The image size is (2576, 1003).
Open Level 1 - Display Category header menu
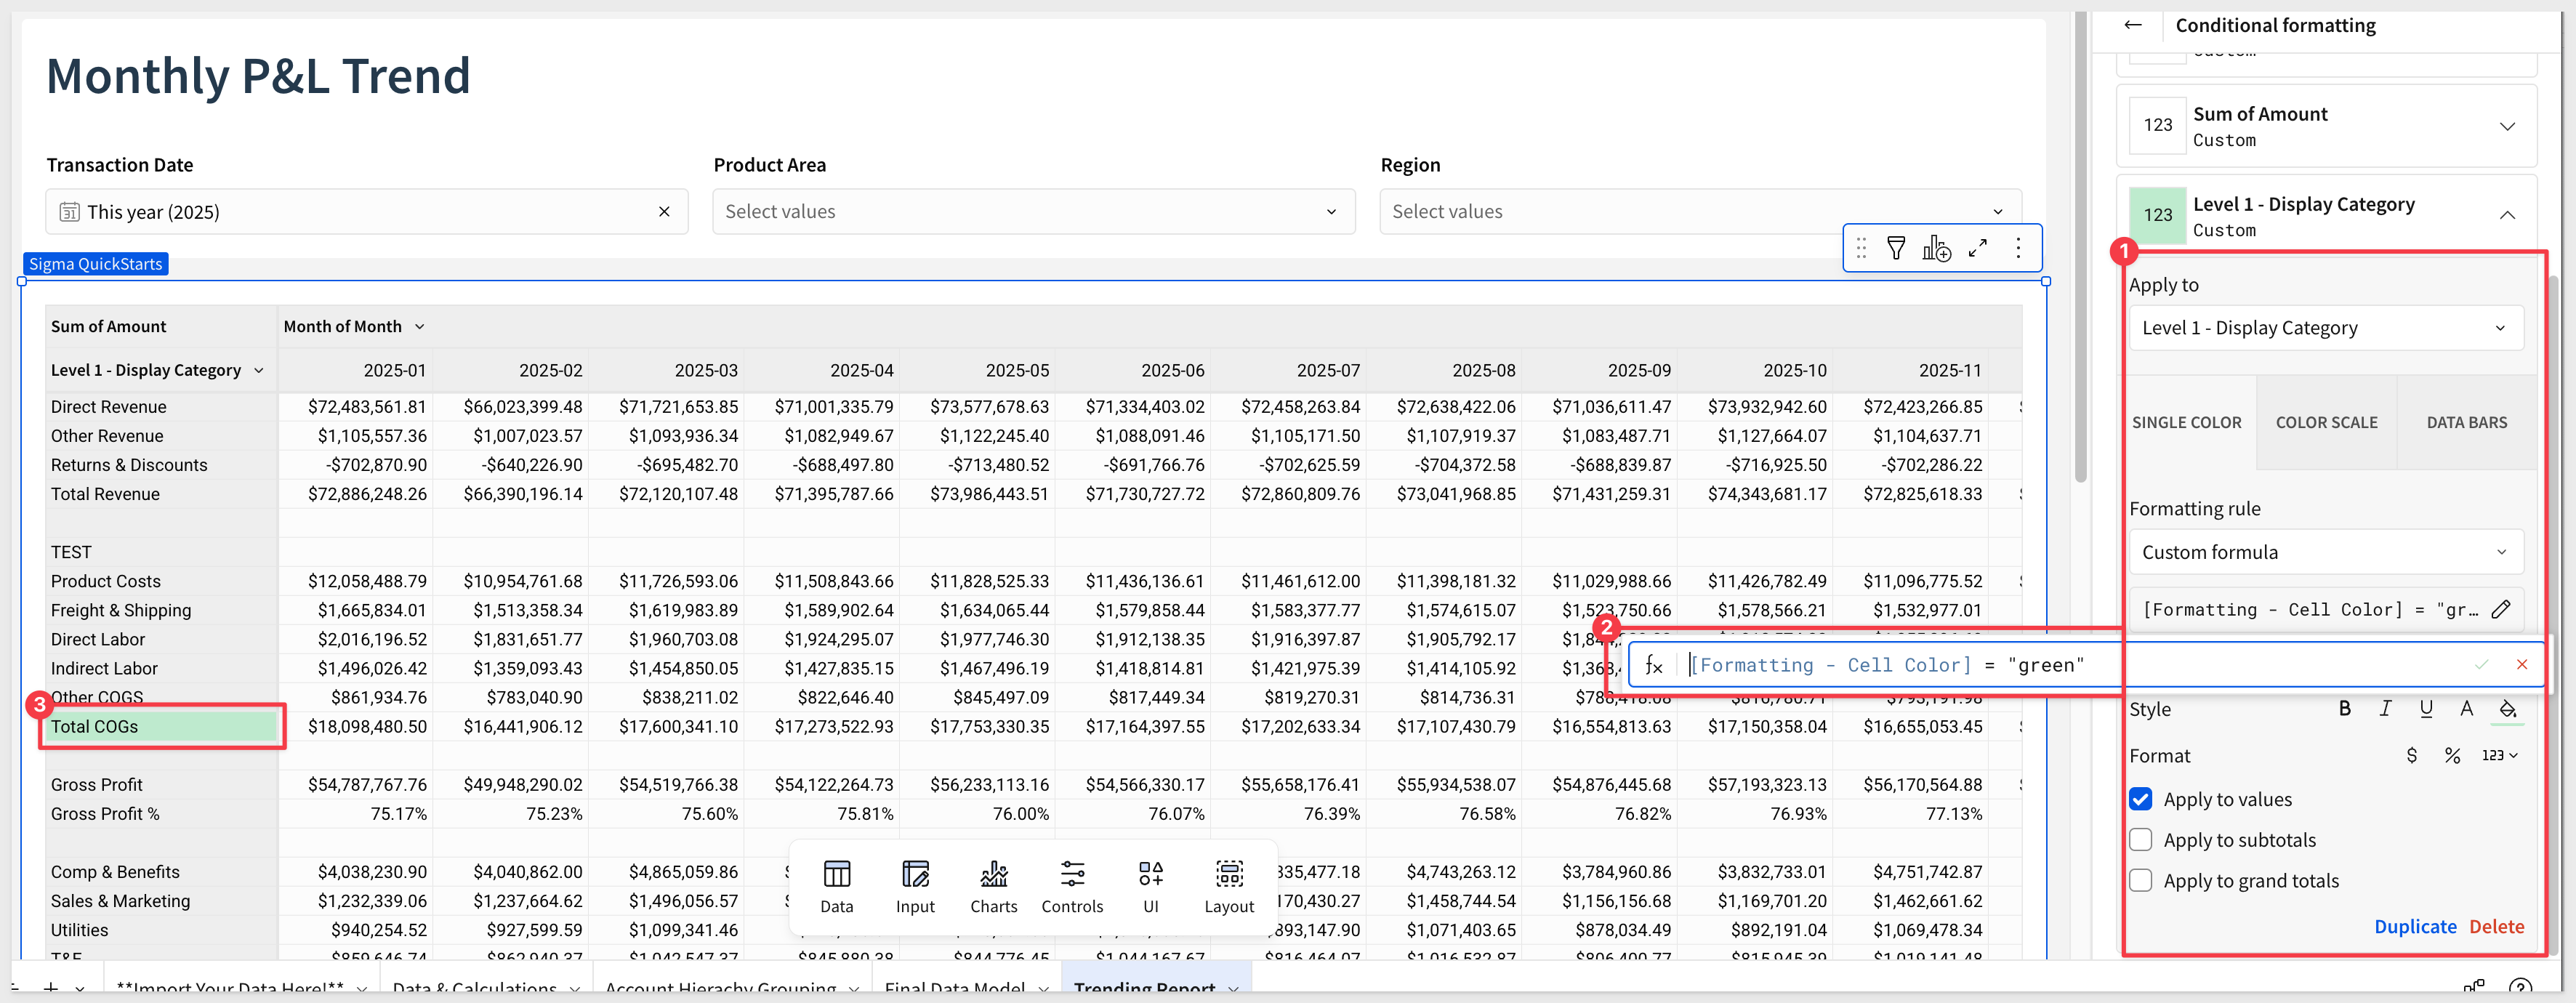[x=259, y=371]
